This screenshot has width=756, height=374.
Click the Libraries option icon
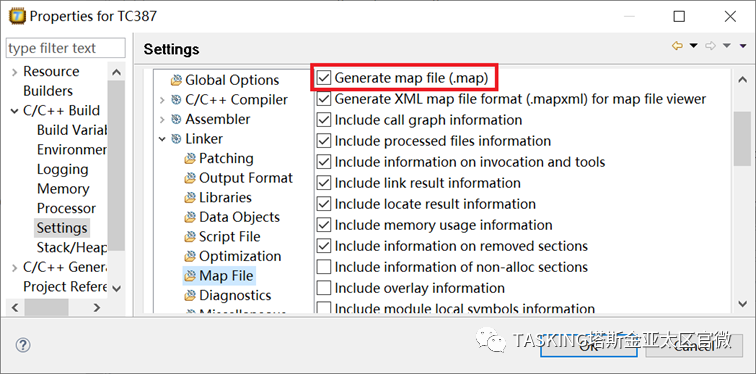pos(190,198)
